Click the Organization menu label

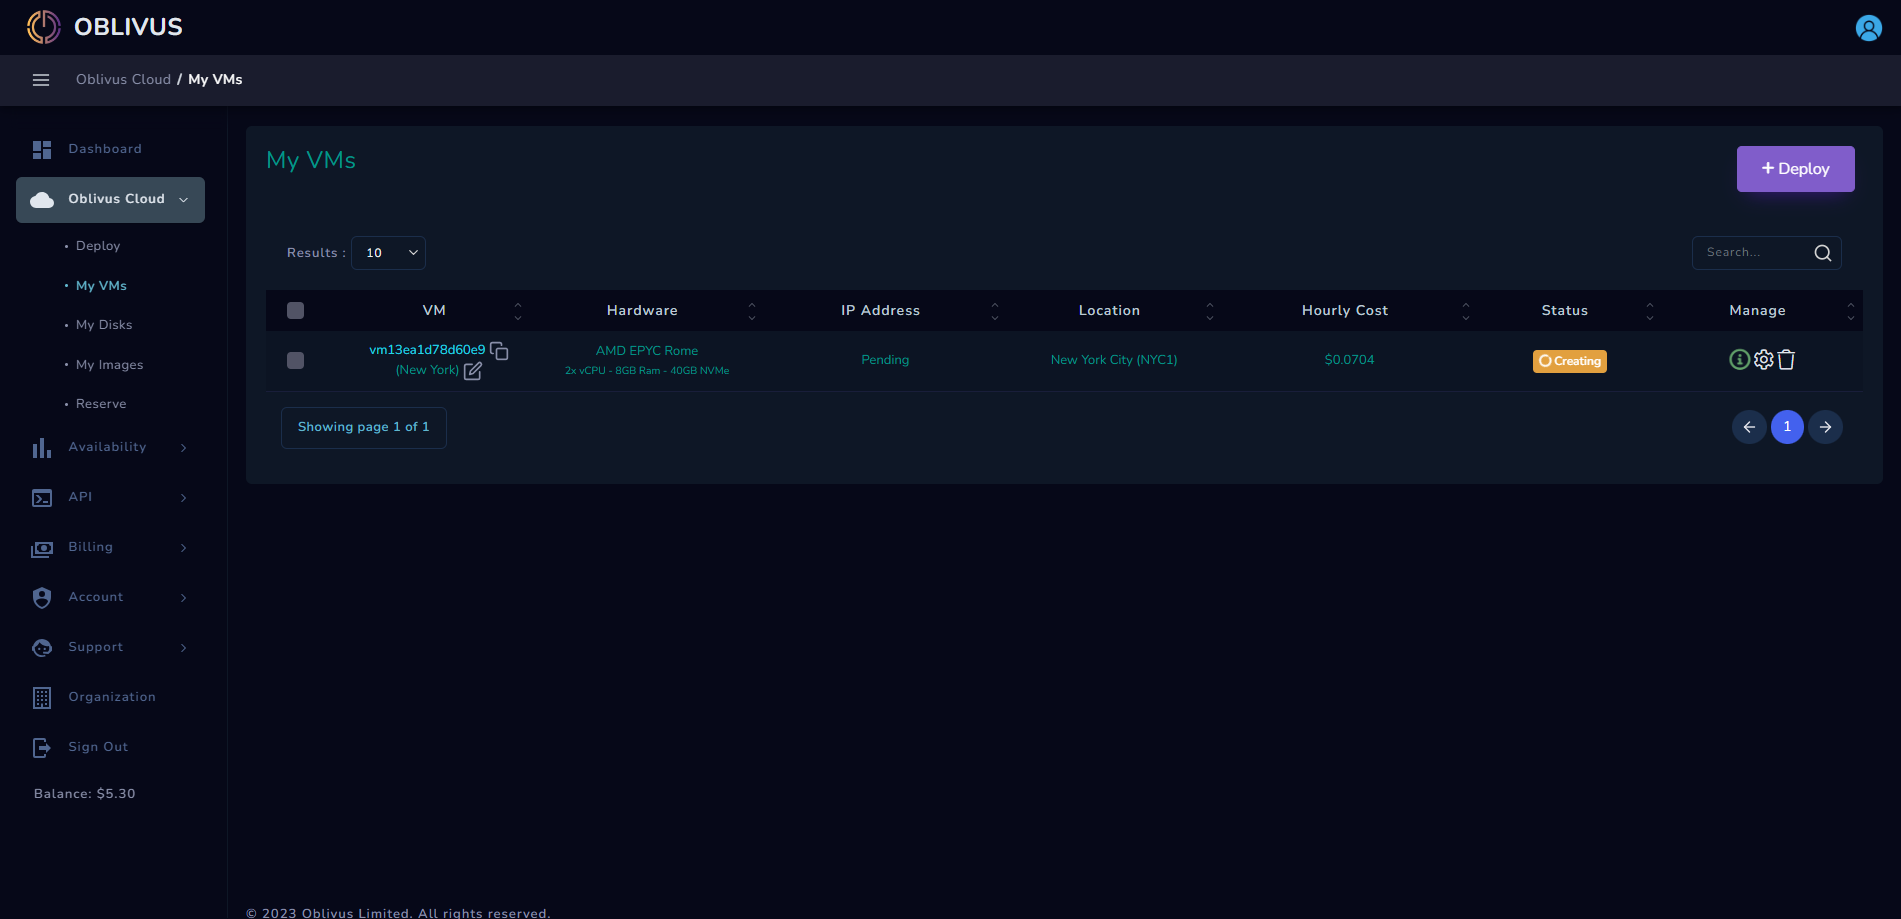point(112,697)
